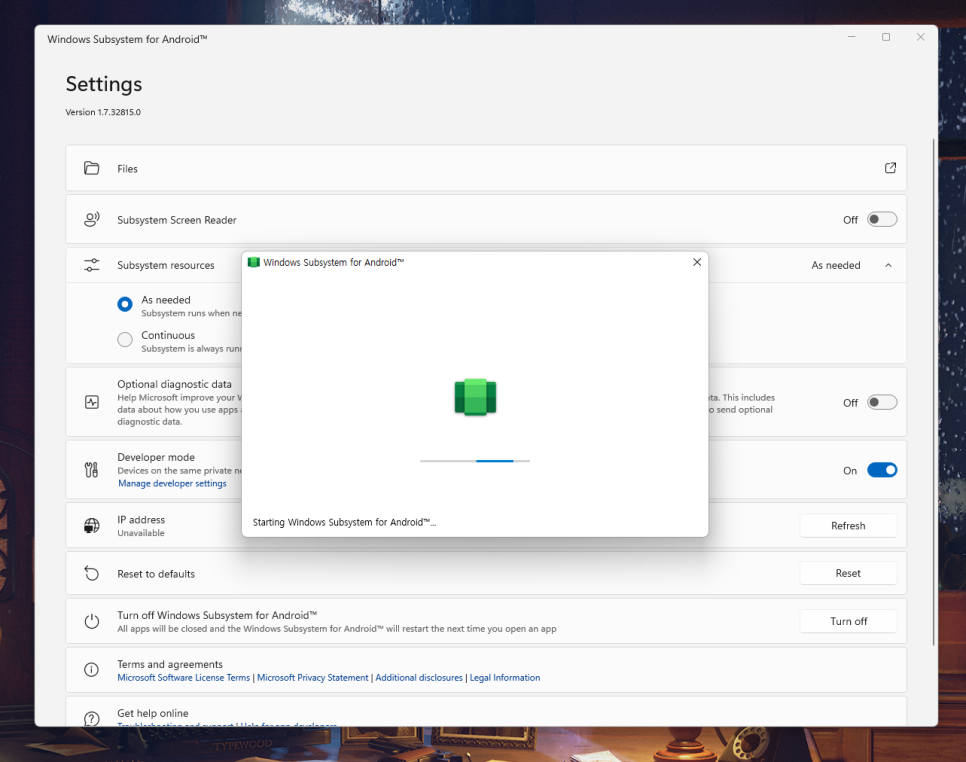
Task: Click the Reset to defaults icon
Action: (91, 574)
